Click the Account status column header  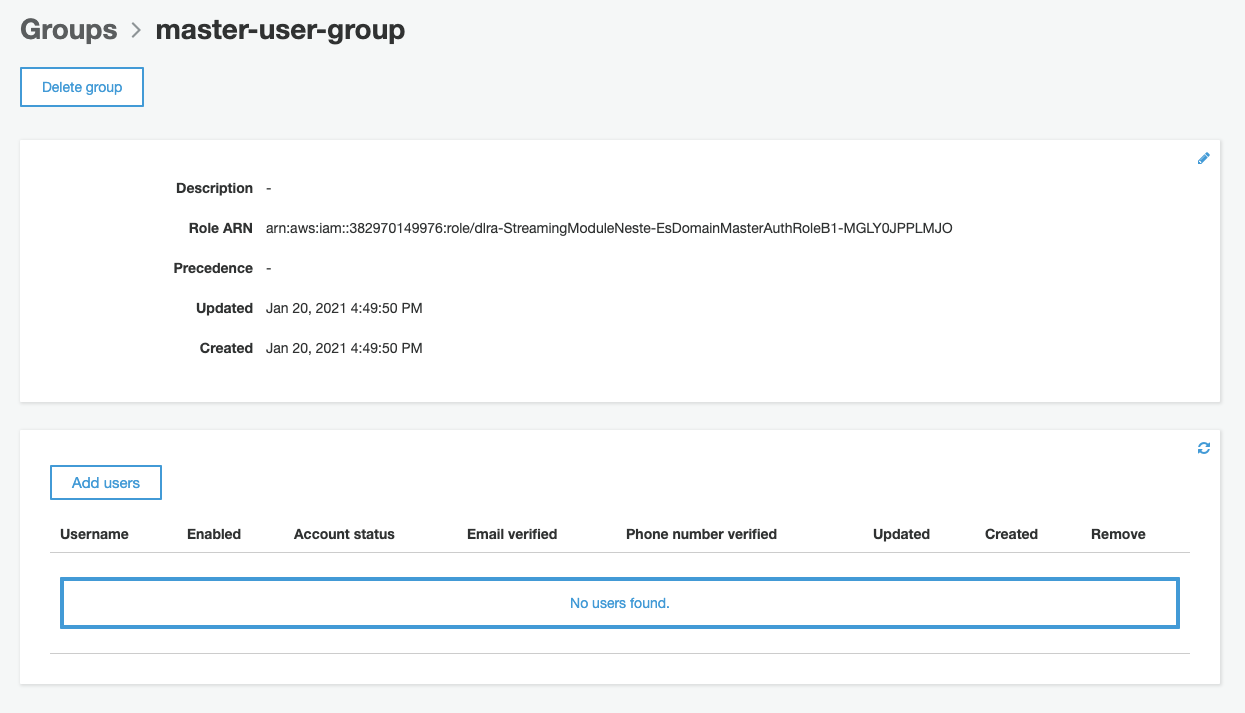[x=344, y=534]
